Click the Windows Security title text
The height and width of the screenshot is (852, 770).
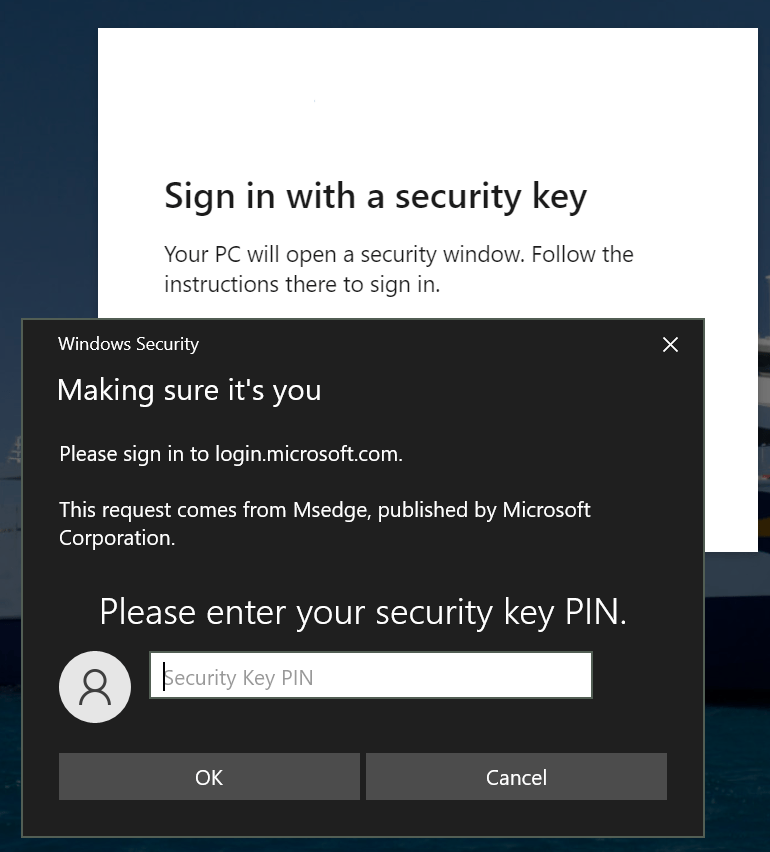128,344
